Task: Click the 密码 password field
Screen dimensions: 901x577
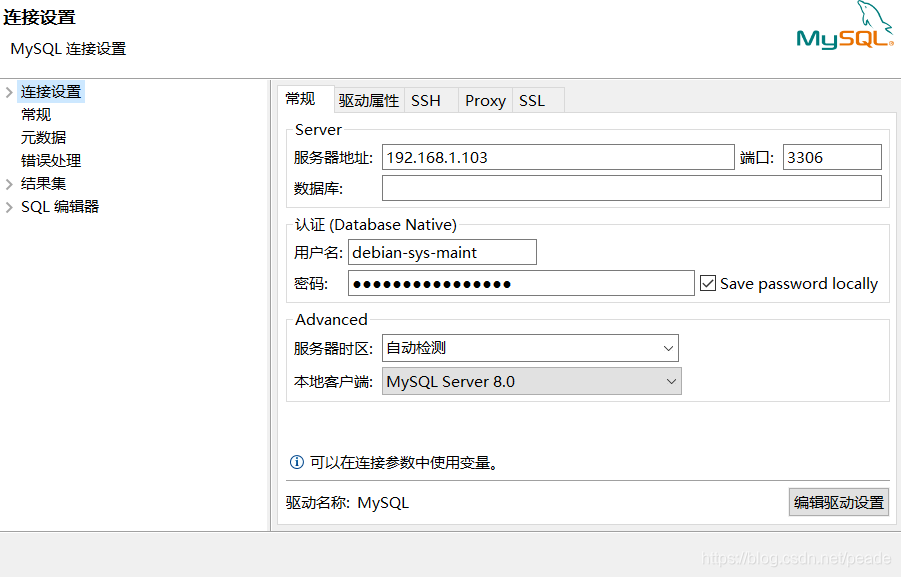Action: (x=521, y=283)
